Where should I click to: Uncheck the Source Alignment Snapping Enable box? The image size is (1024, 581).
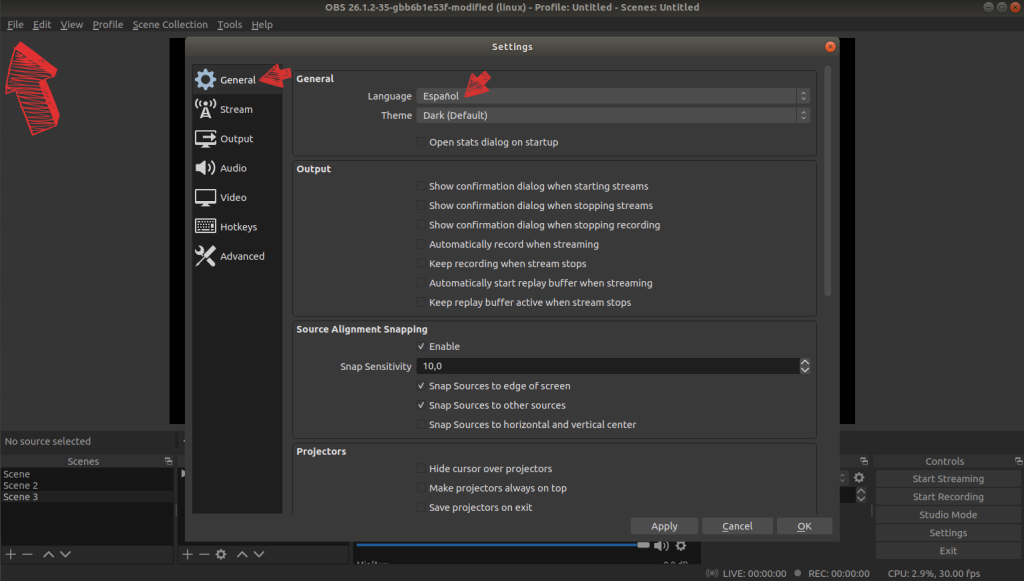pos(421,347)
